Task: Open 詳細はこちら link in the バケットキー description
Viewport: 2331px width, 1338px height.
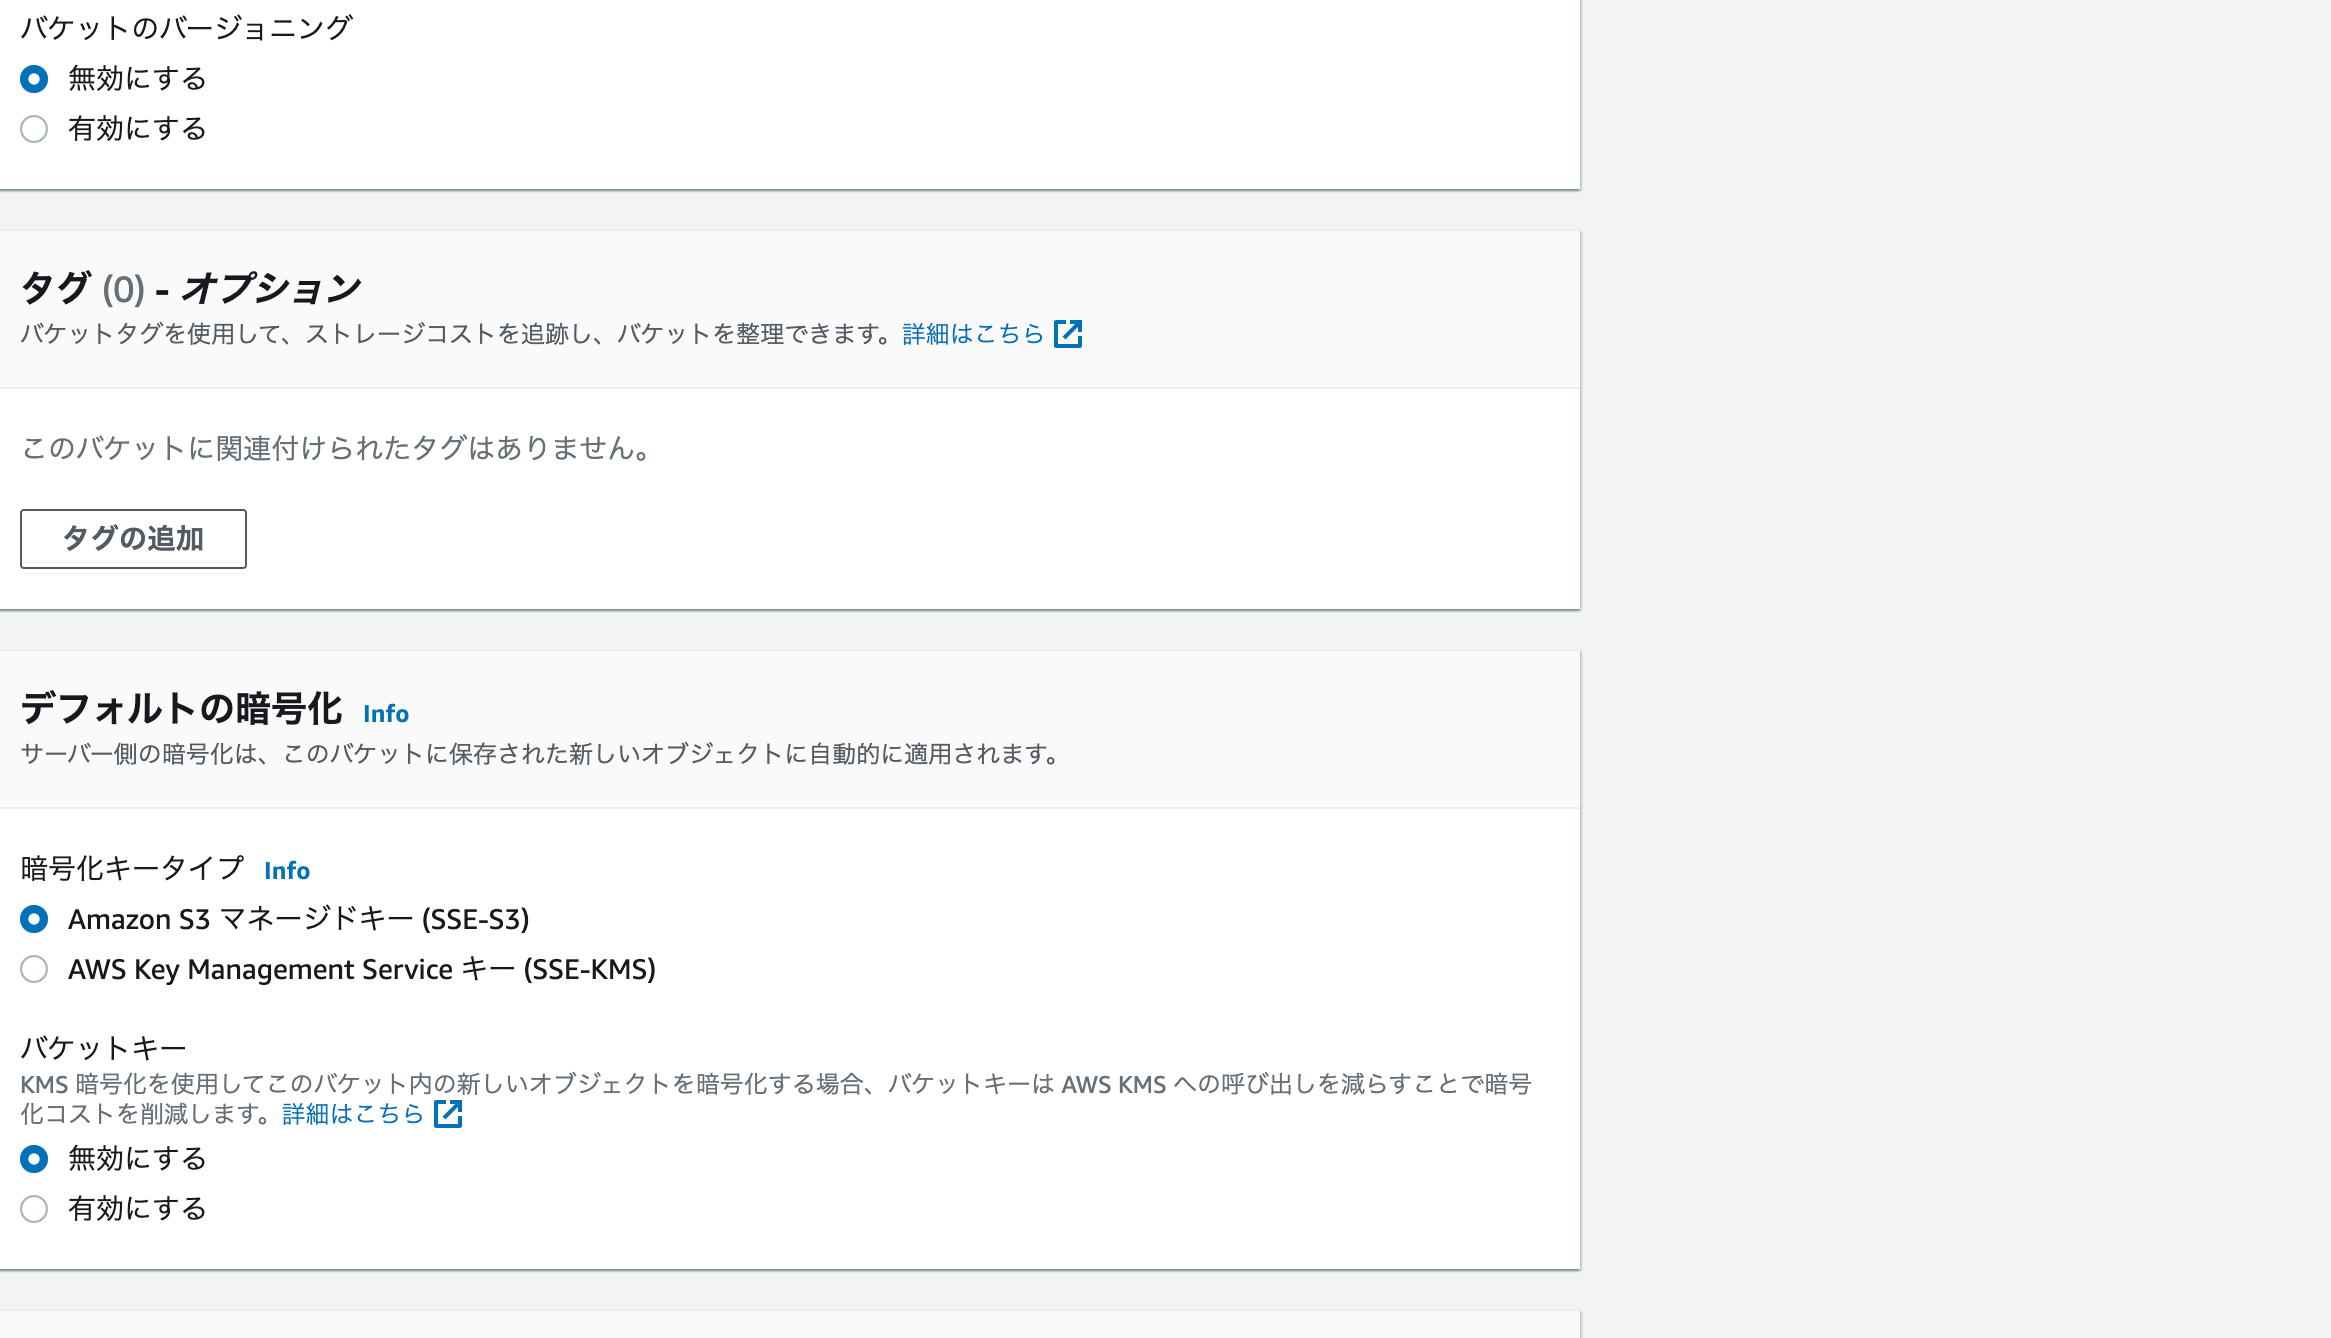Action: click(x=352, y=1114)
